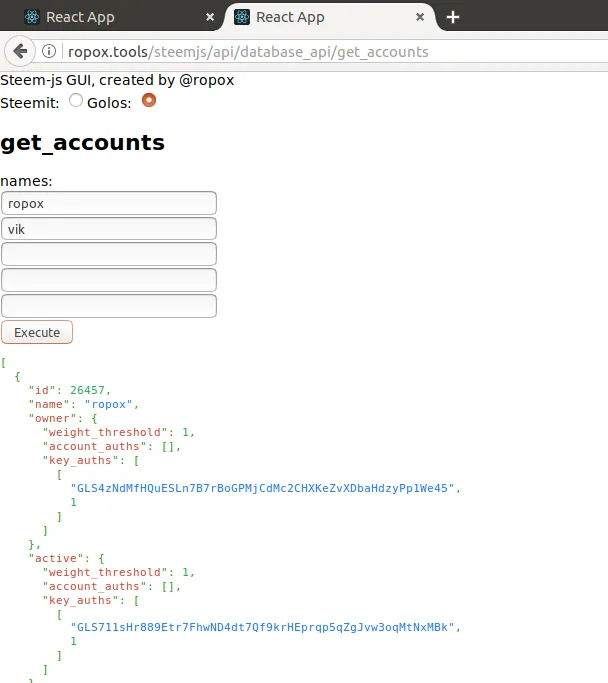Click the active key starting GLS711sHr
The width and height of the screenshot is (608, 683).
[x=263, y=627]
